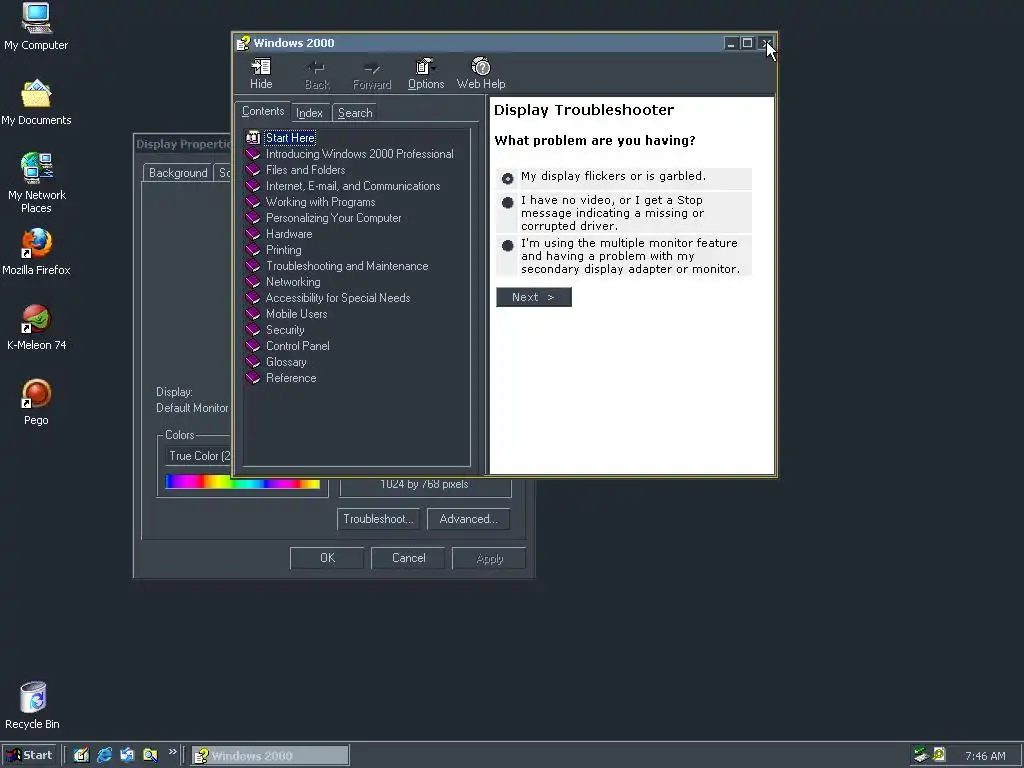Open the Options toolbar menu icon
Screen dimensions: 1024x768
click(426, 67)
